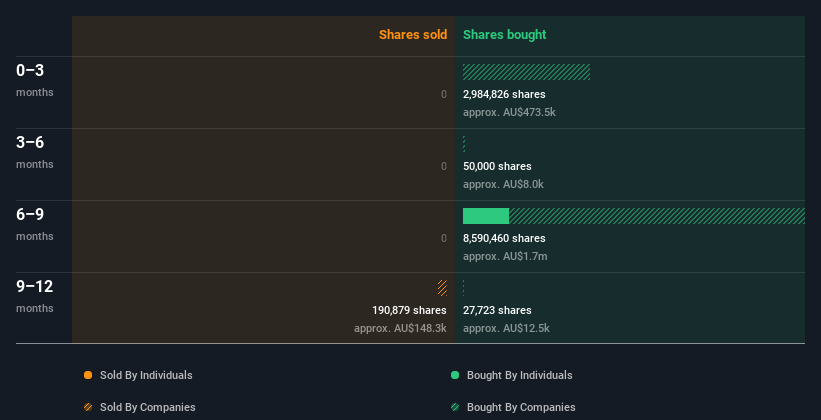This screenshot has height=420, width=821.
Task: Click the 50,000 shares value
Action: (x=497, y=166)
